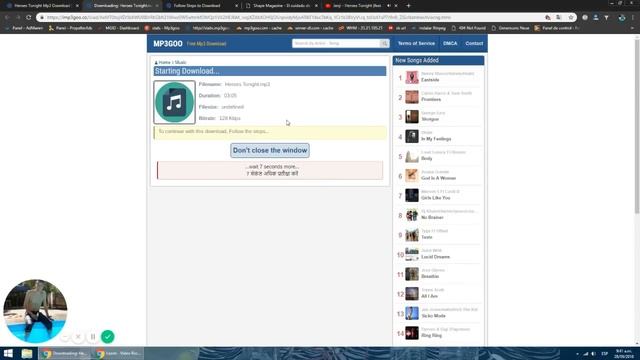The width and height of the screenshot is (640, 360).
Task: Click the MP3GOO logo
Action: pyautogui.click(x=168, y=44)
